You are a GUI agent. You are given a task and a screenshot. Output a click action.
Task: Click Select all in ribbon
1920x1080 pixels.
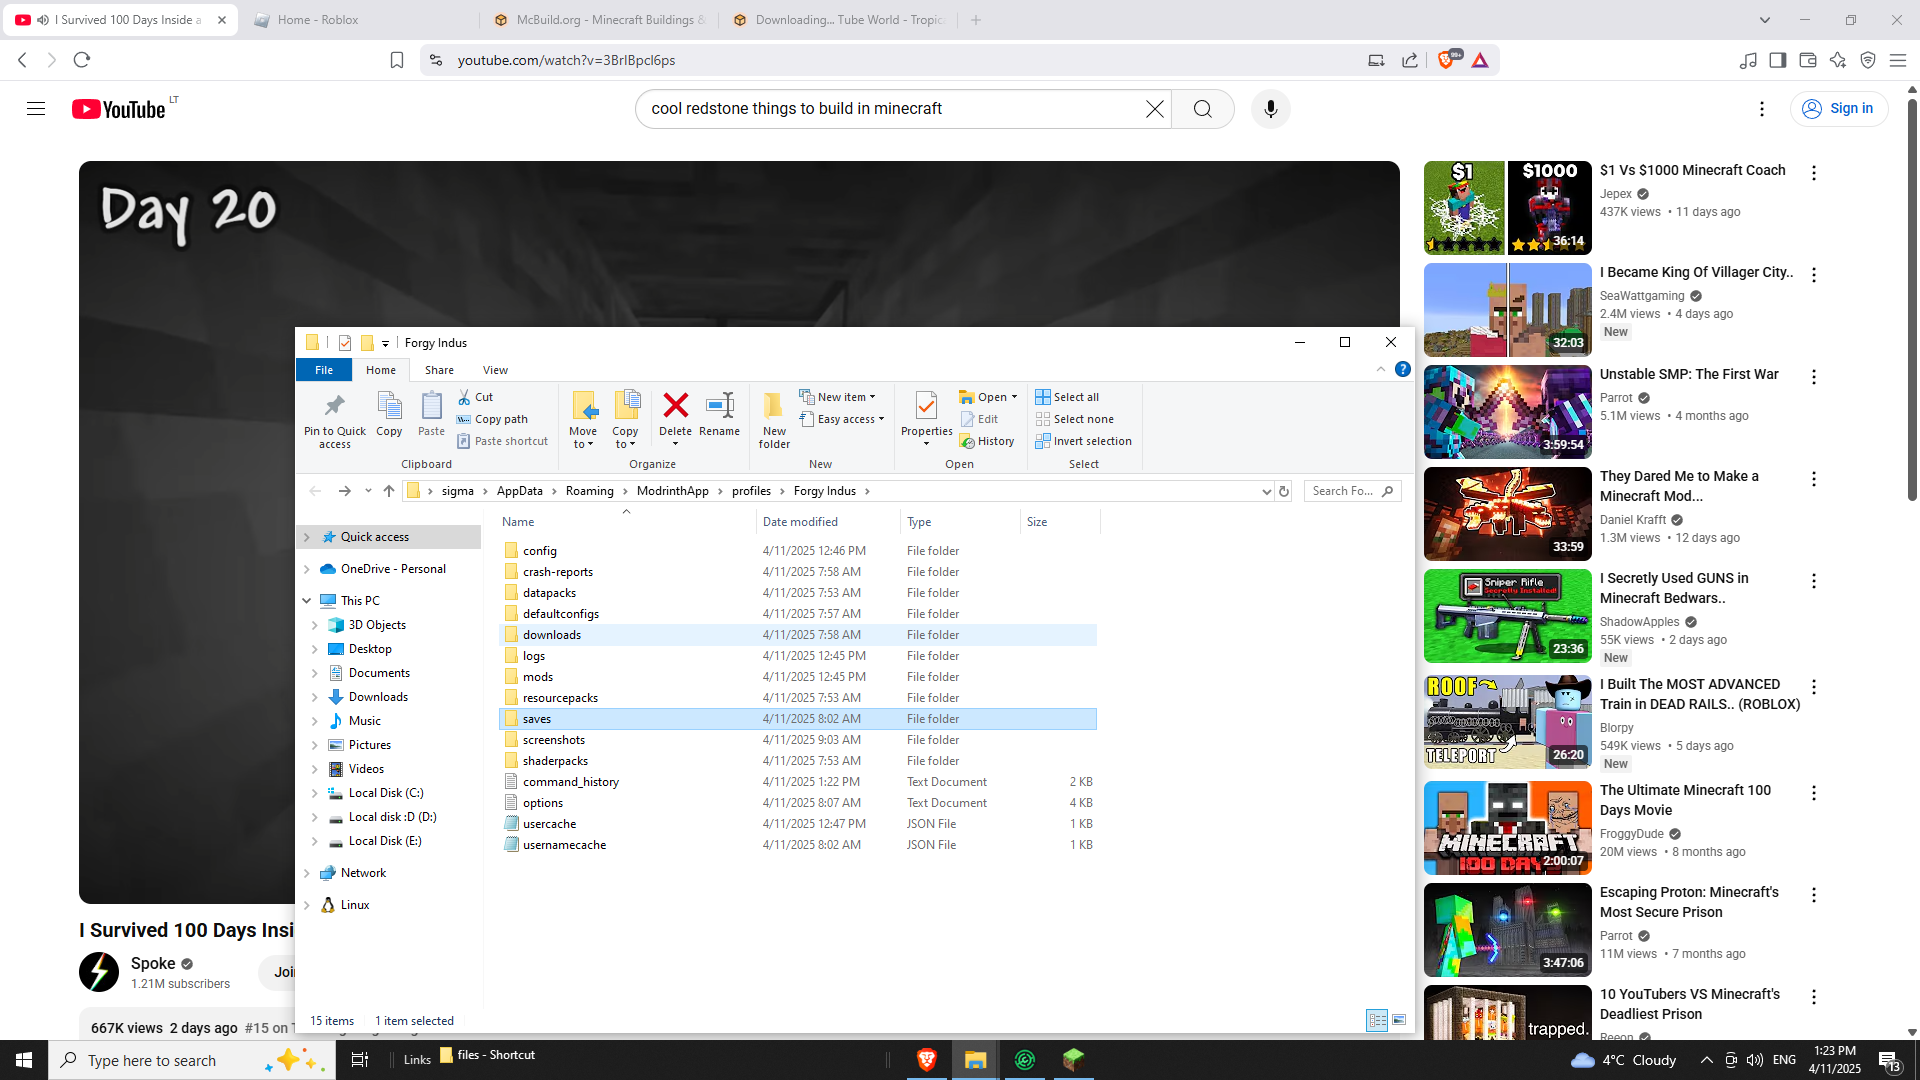pyautogui.click(x=1067, y=397)
